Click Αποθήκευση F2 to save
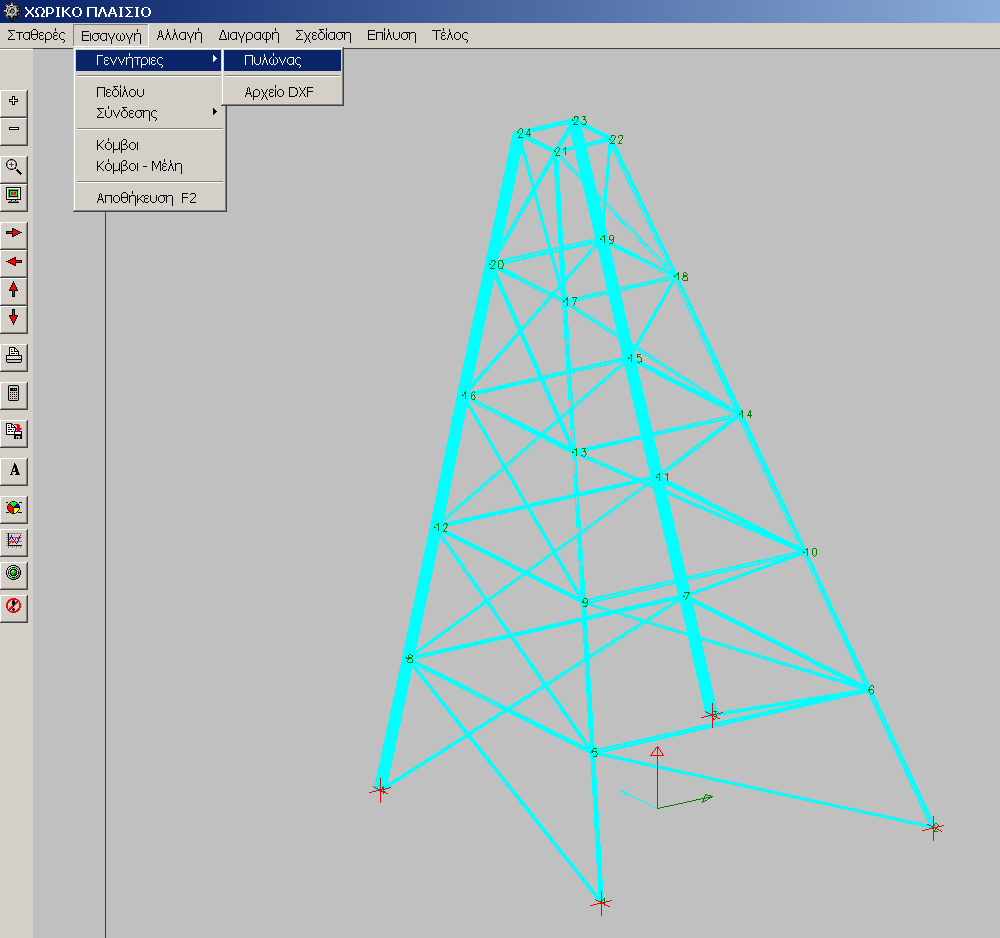This screenshot has height=938, width=1000. [x=149, y=198]
